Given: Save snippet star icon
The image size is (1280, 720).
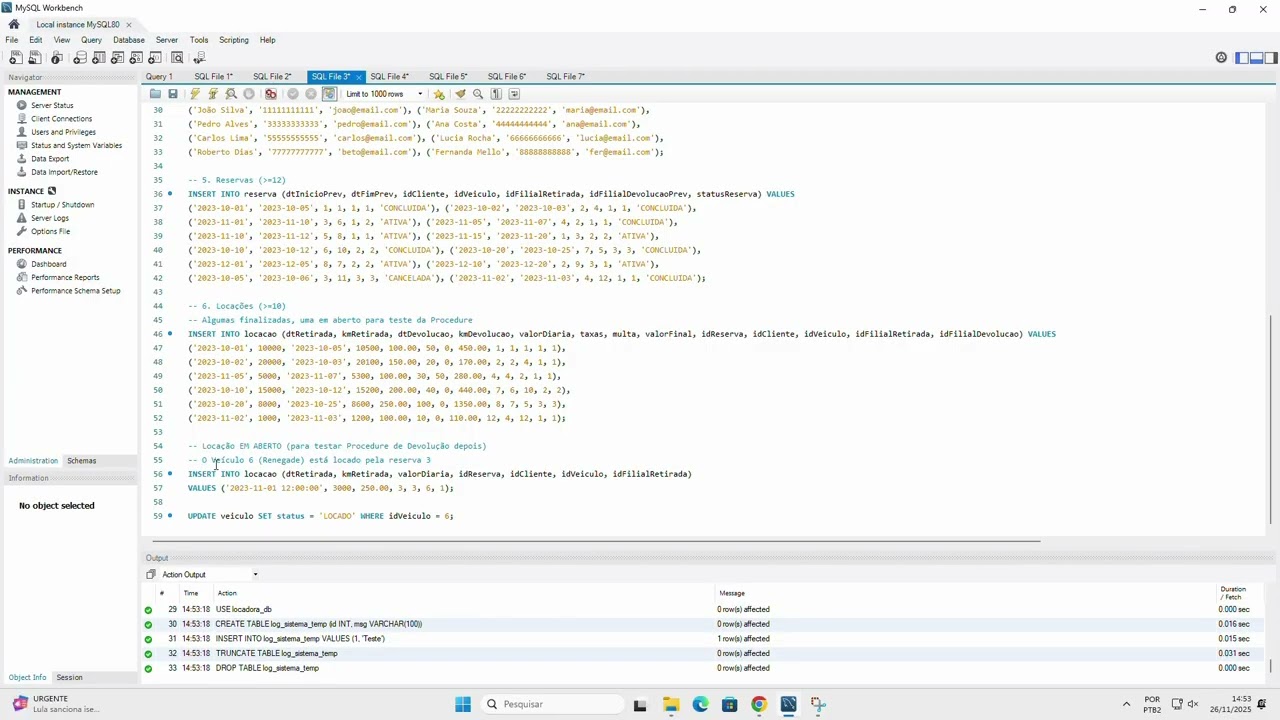Looking at the screenshot, I should (439, 94).
